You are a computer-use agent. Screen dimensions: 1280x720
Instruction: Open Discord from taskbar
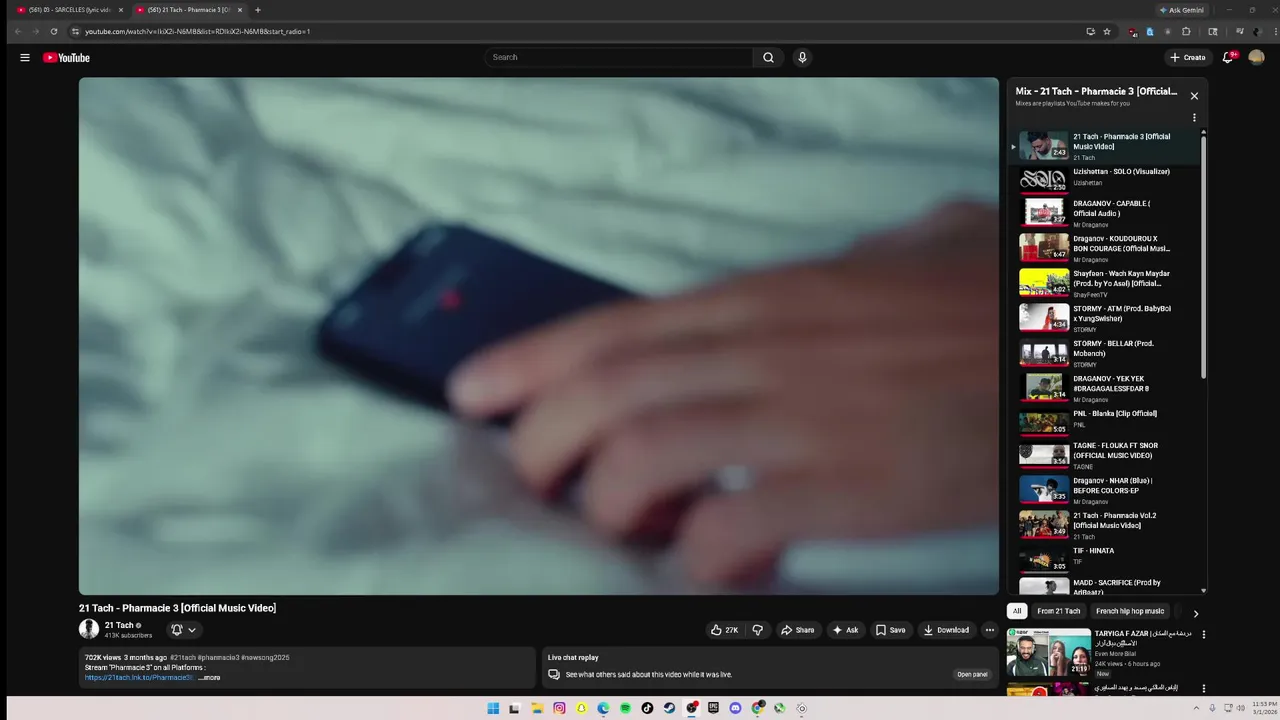click(x=735, y=708)
